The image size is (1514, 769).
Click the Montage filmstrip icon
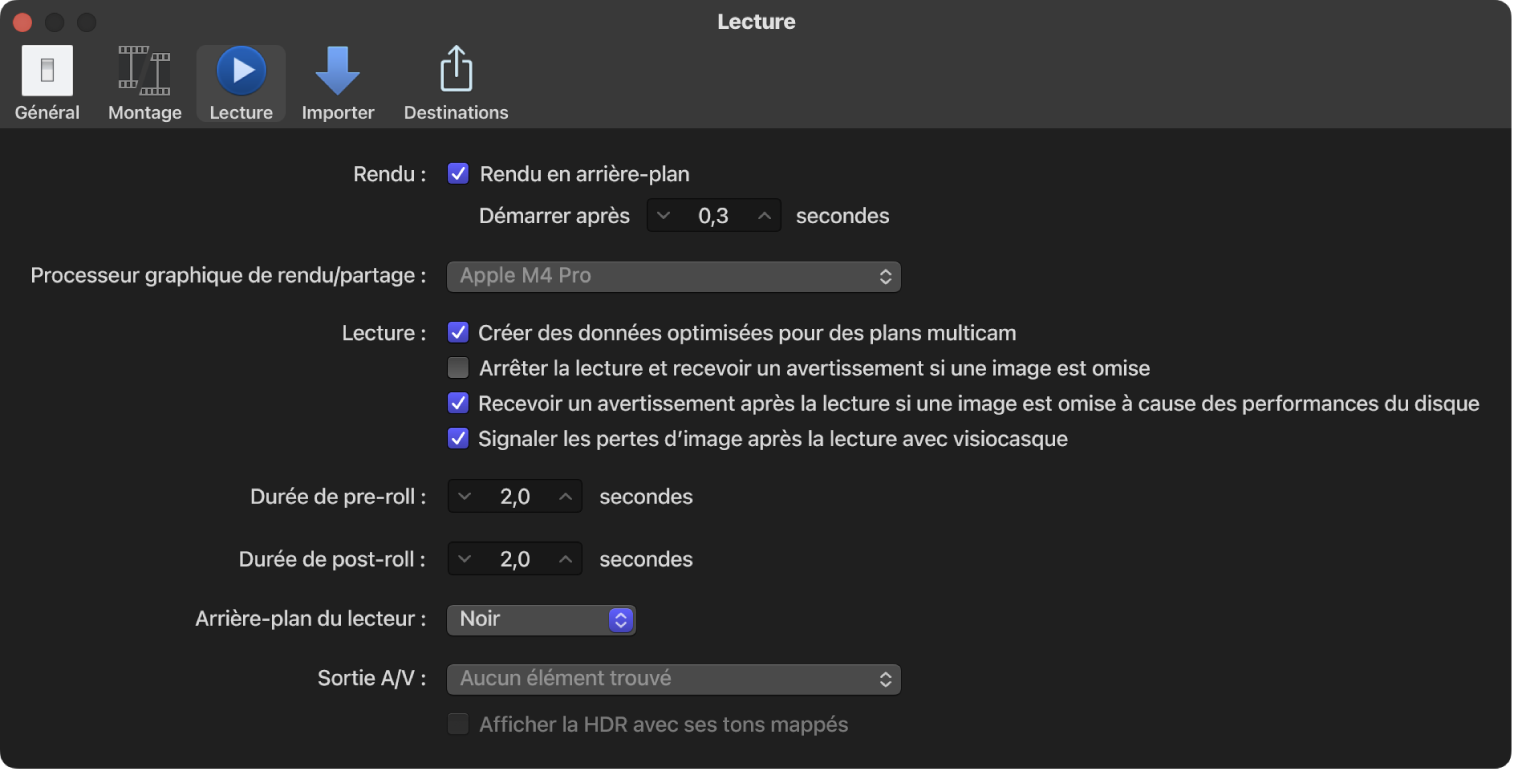(144, 68)
